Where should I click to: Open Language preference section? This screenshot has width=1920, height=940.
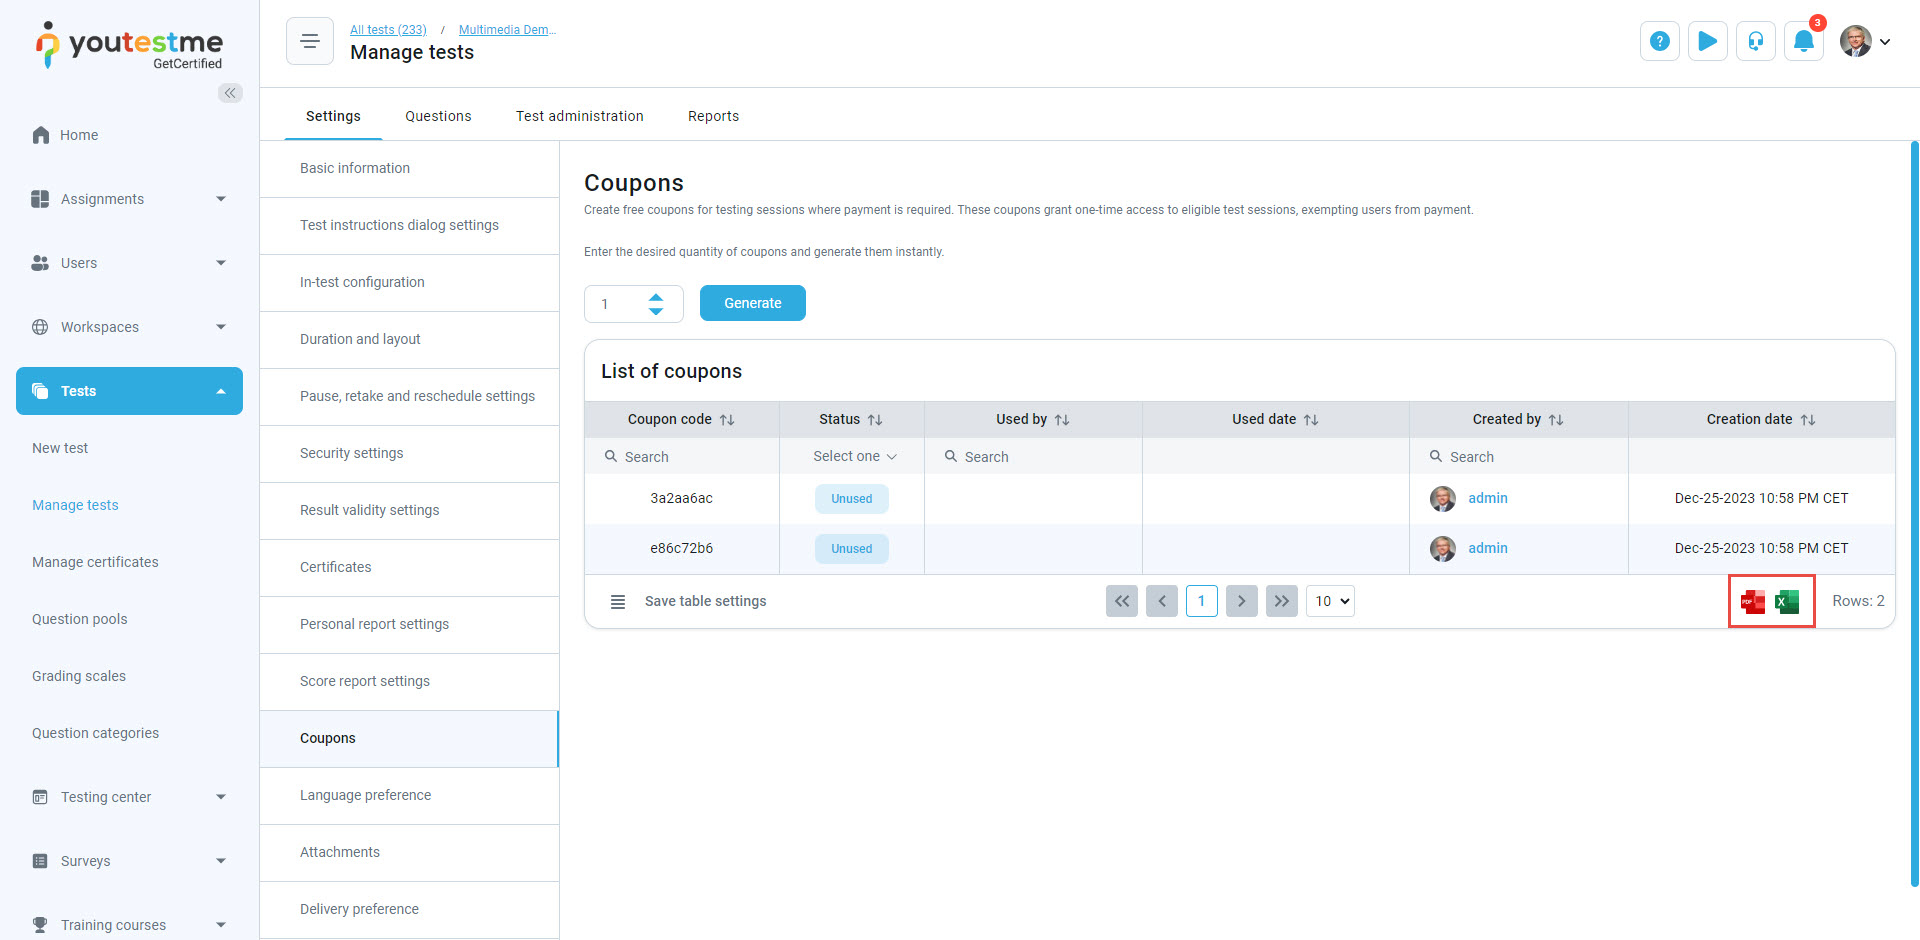[409, 795]
